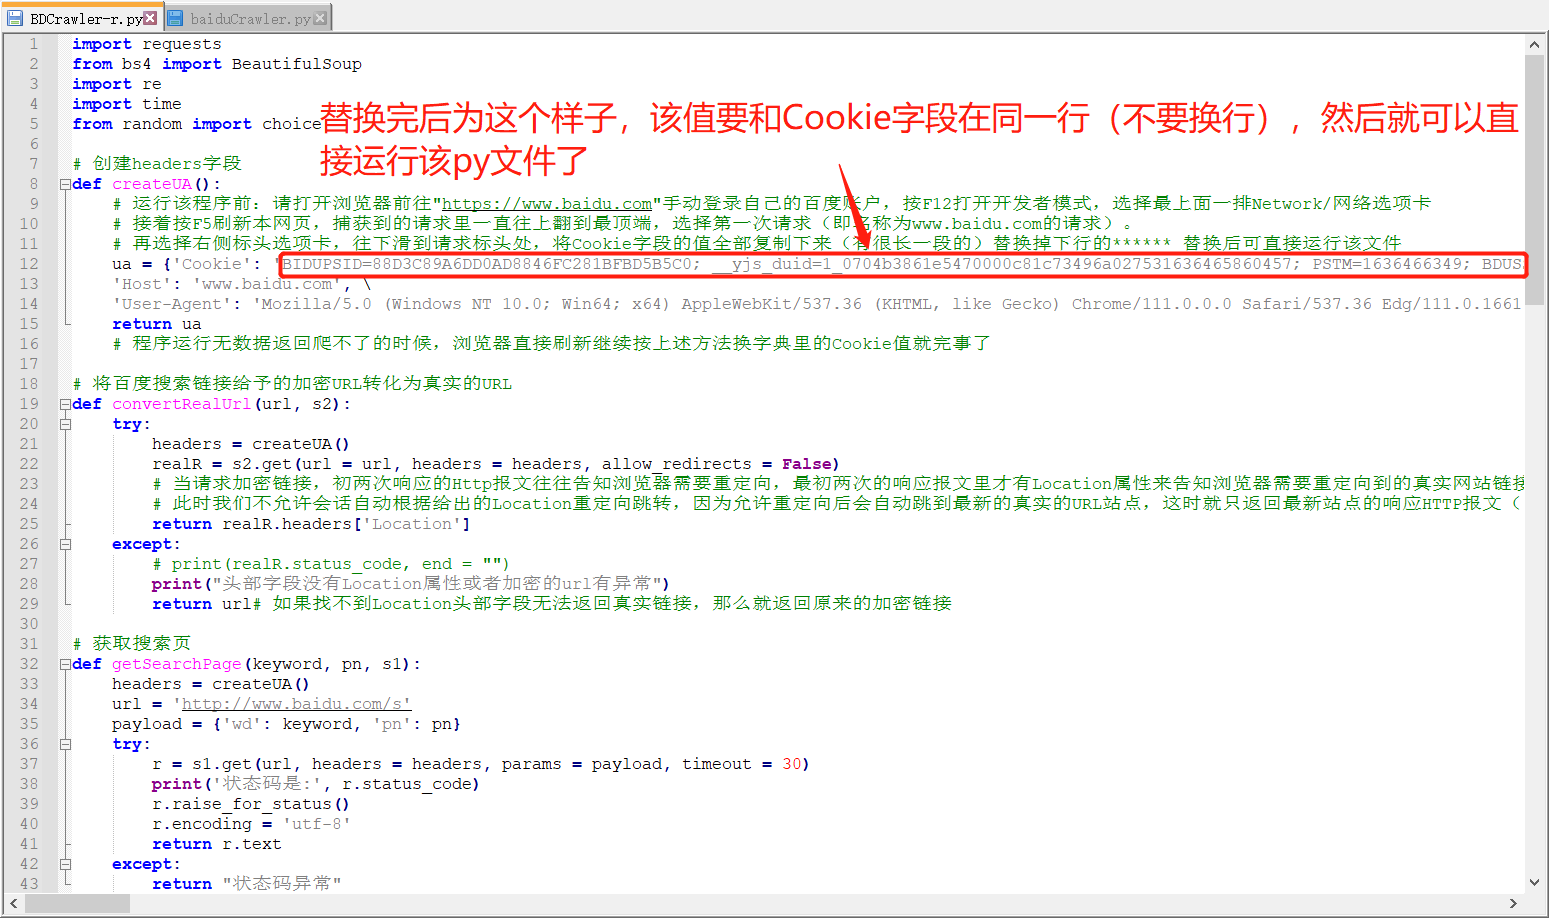Click 'return r.text' on line 41
This screenshot has width=1549, height=918.
(x=217, y=844)
